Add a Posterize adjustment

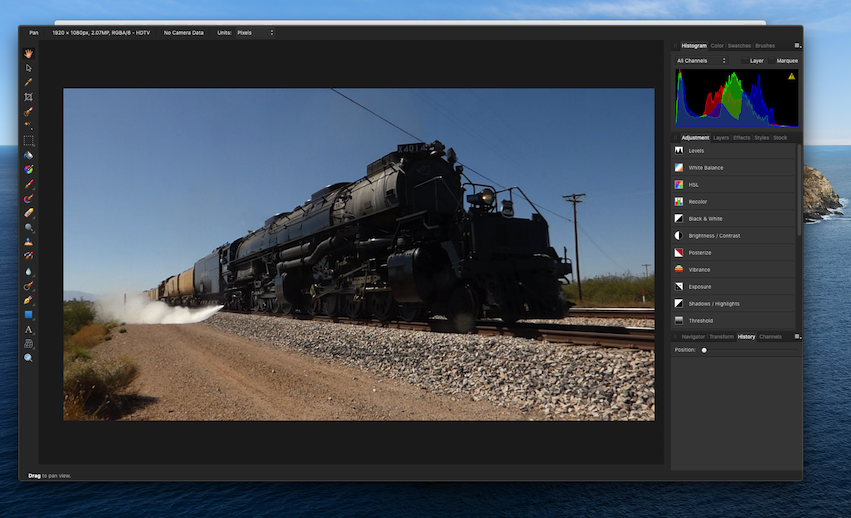pos(734,252)
